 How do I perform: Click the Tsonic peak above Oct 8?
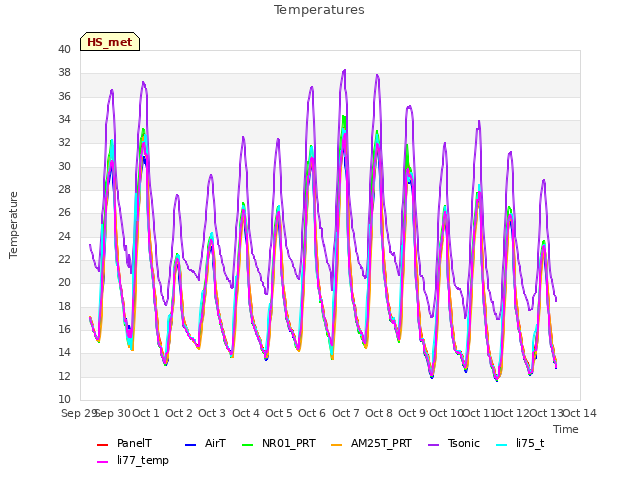[377, 75]
